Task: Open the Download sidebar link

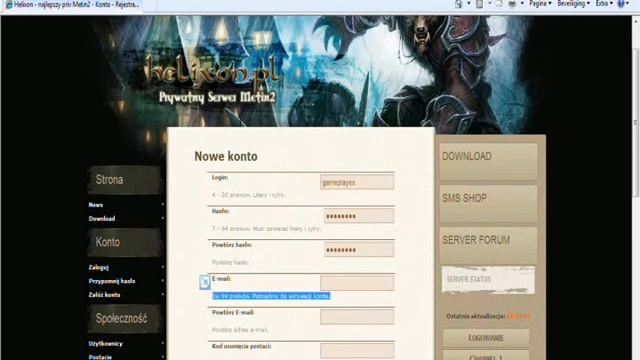Action: click(102, 219)
